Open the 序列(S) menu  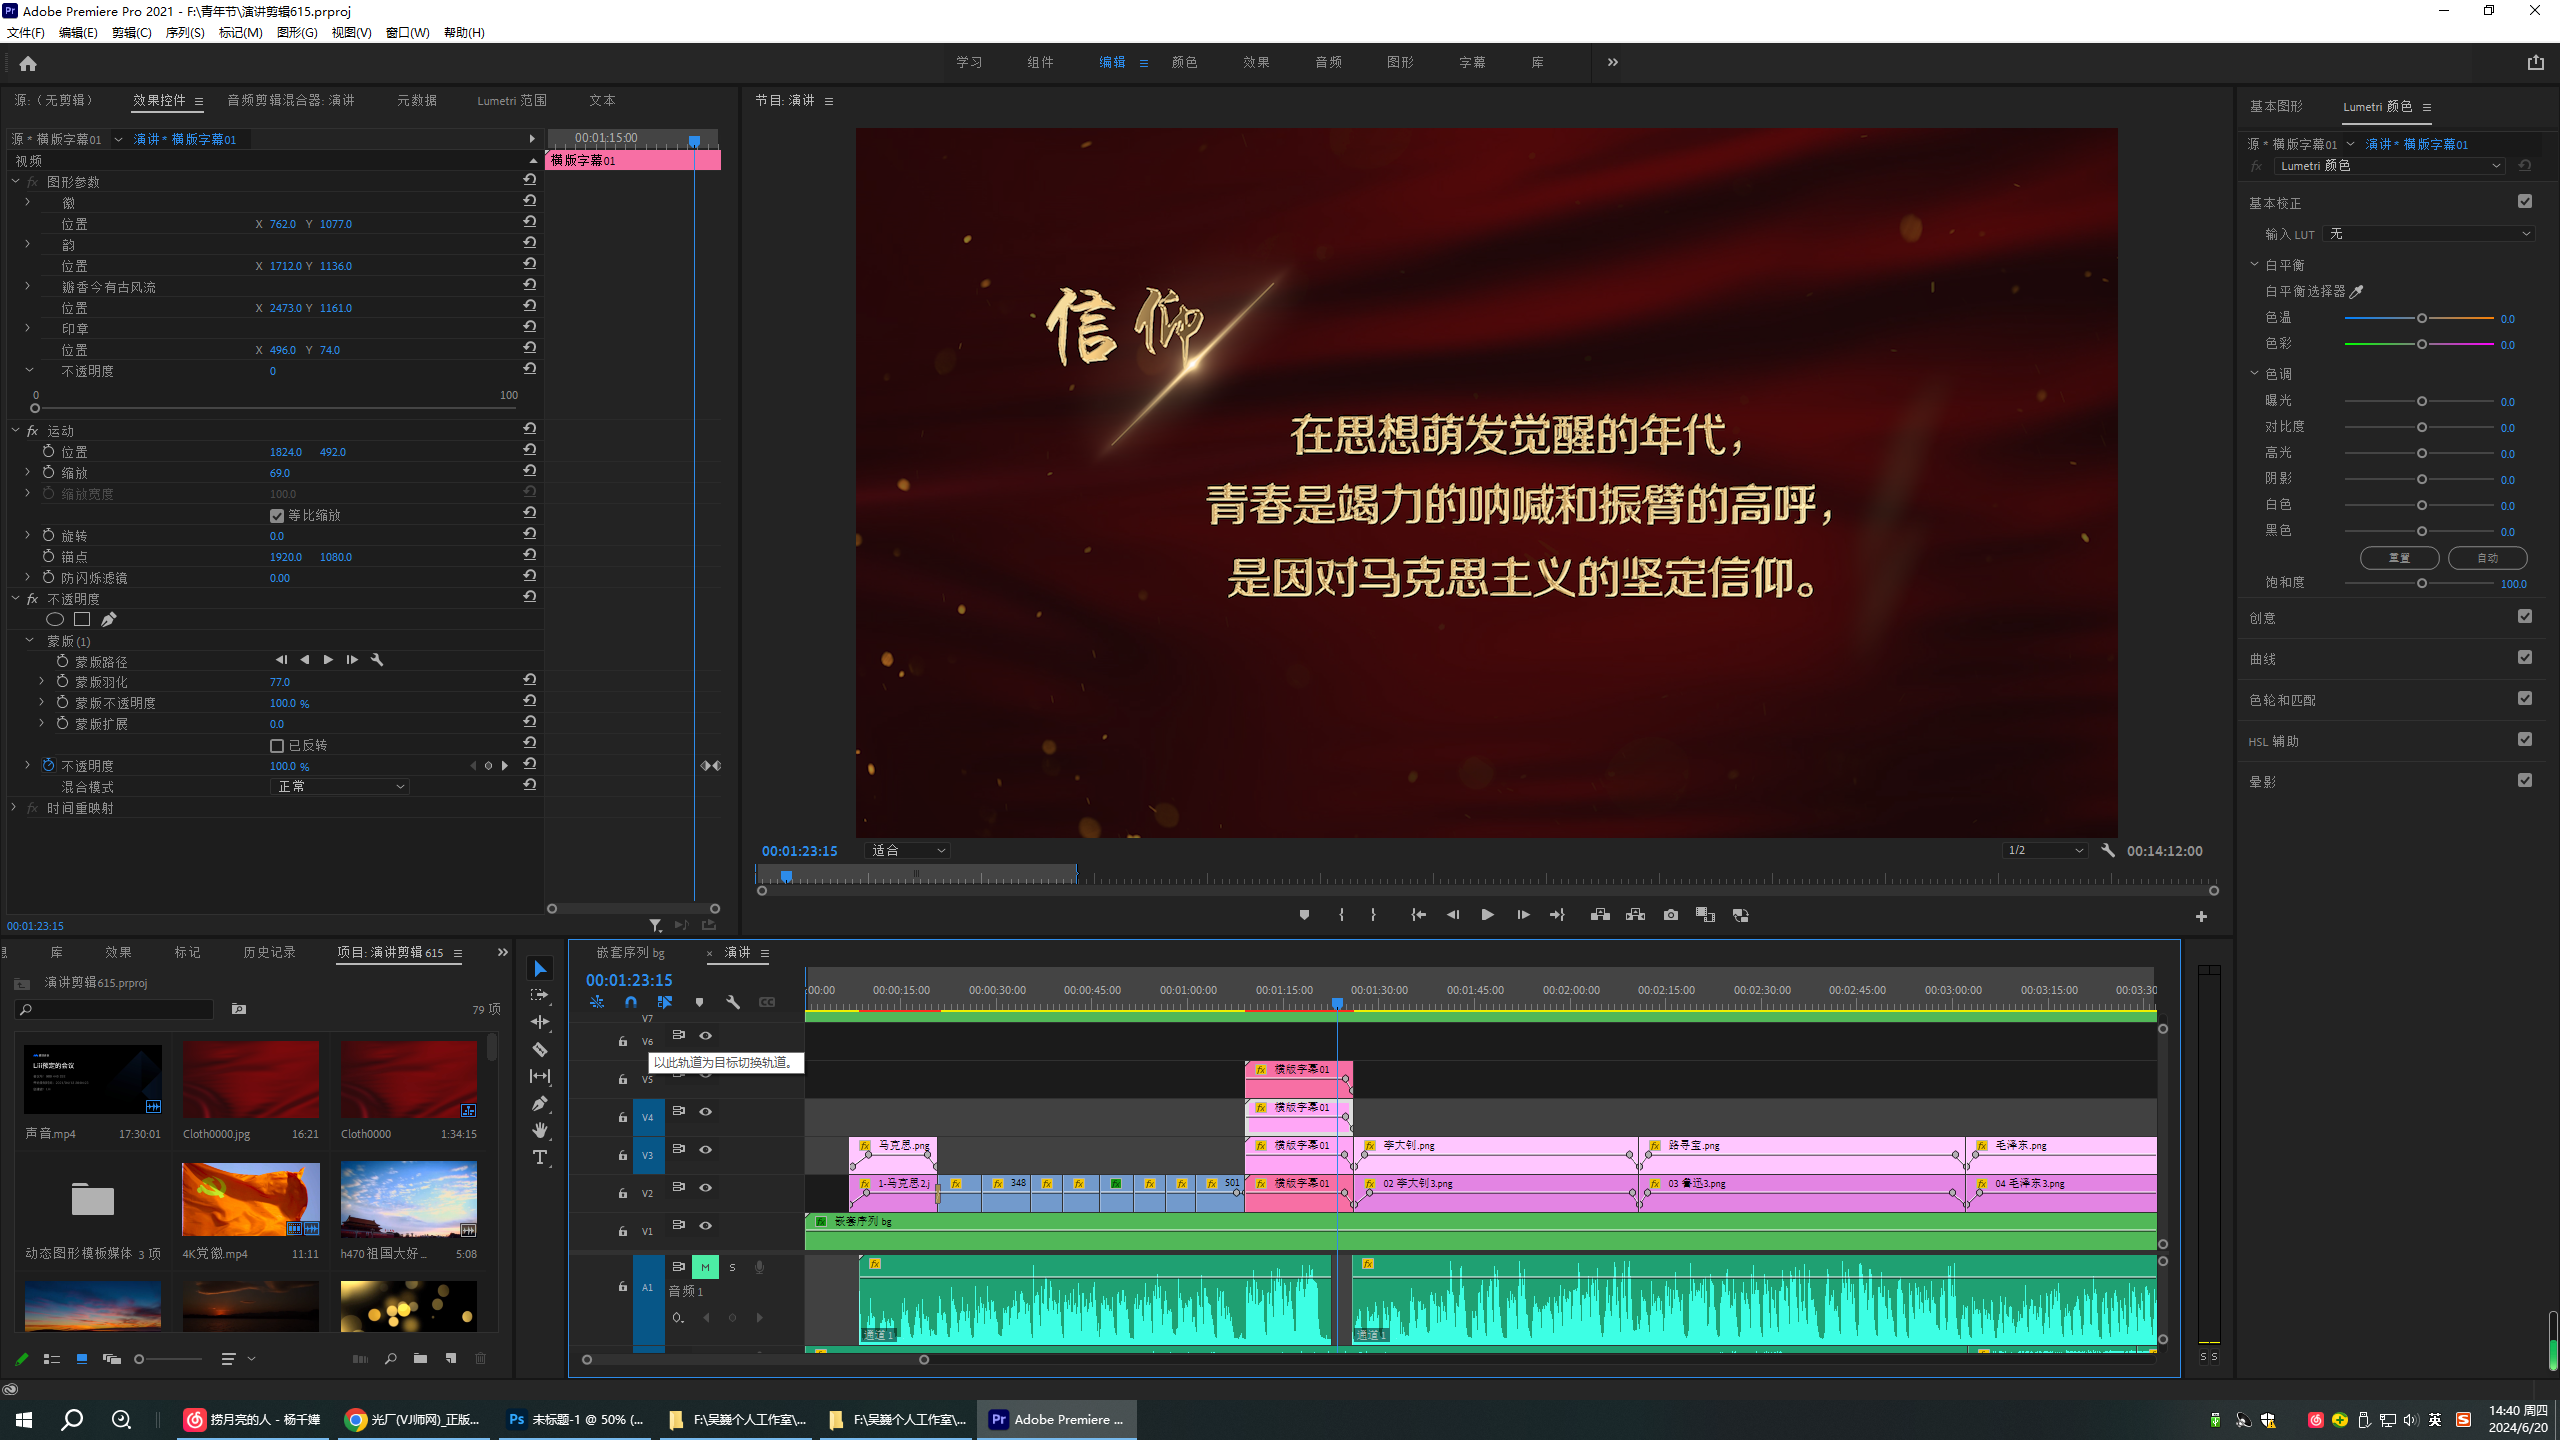185,33
